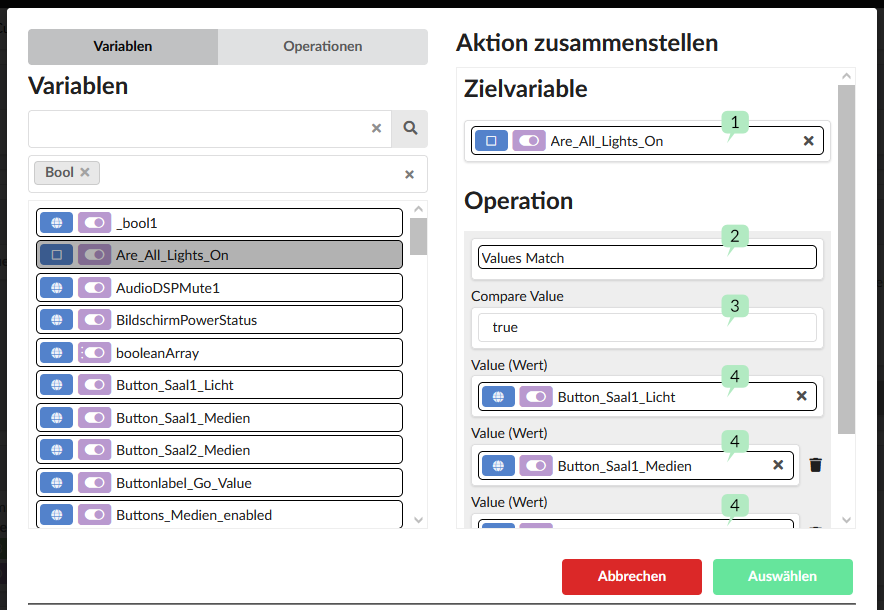
Task: Click the toggle icon of _bool1 variable
Action: [95, 223]
